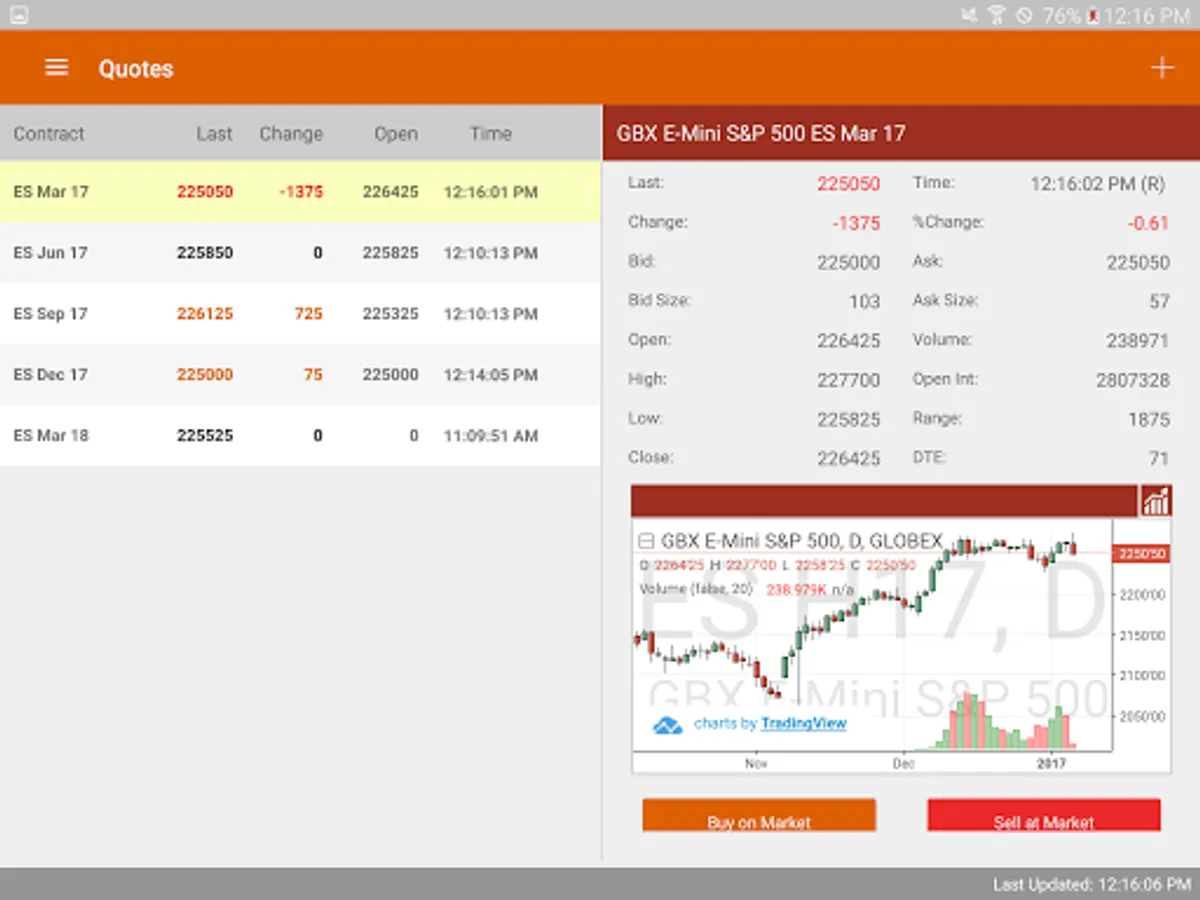This screenshot has width=1200, height=900.
Task: Tap the Last Updated status text
Action: pyautogui.click(x=1091, y=885)
